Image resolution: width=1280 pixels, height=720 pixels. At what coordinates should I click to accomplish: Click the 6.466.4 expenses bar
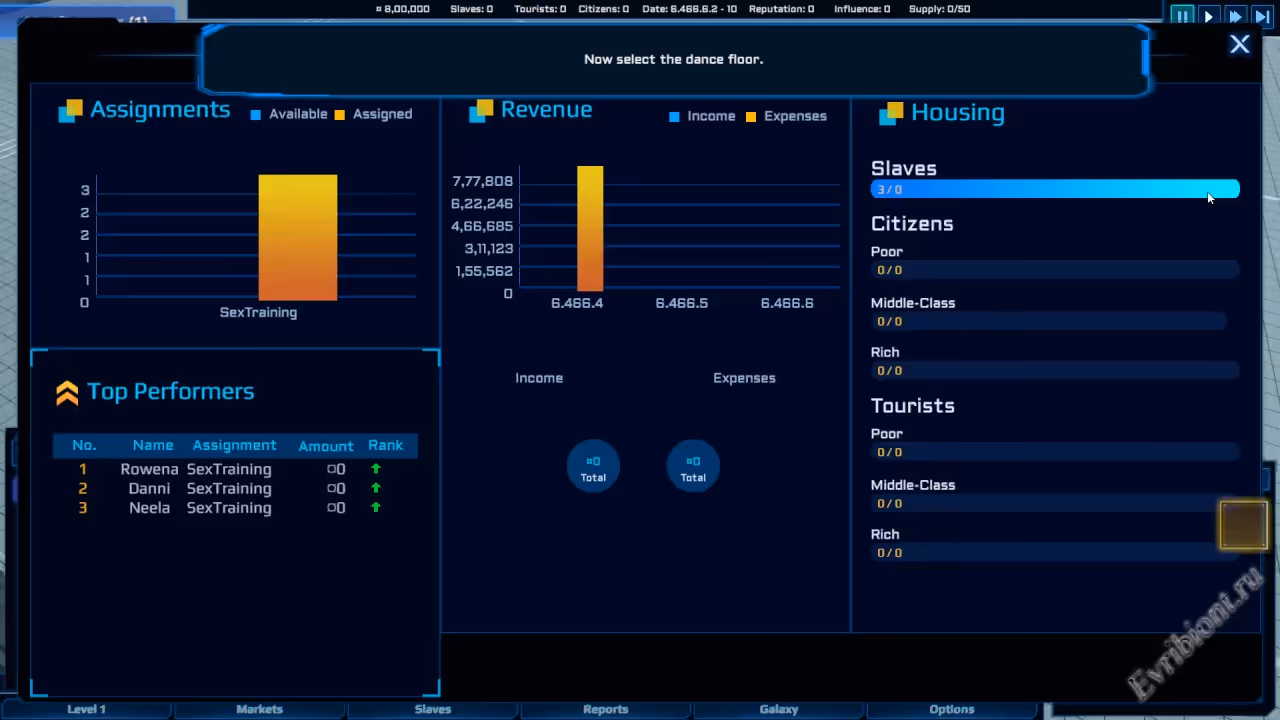590,229
